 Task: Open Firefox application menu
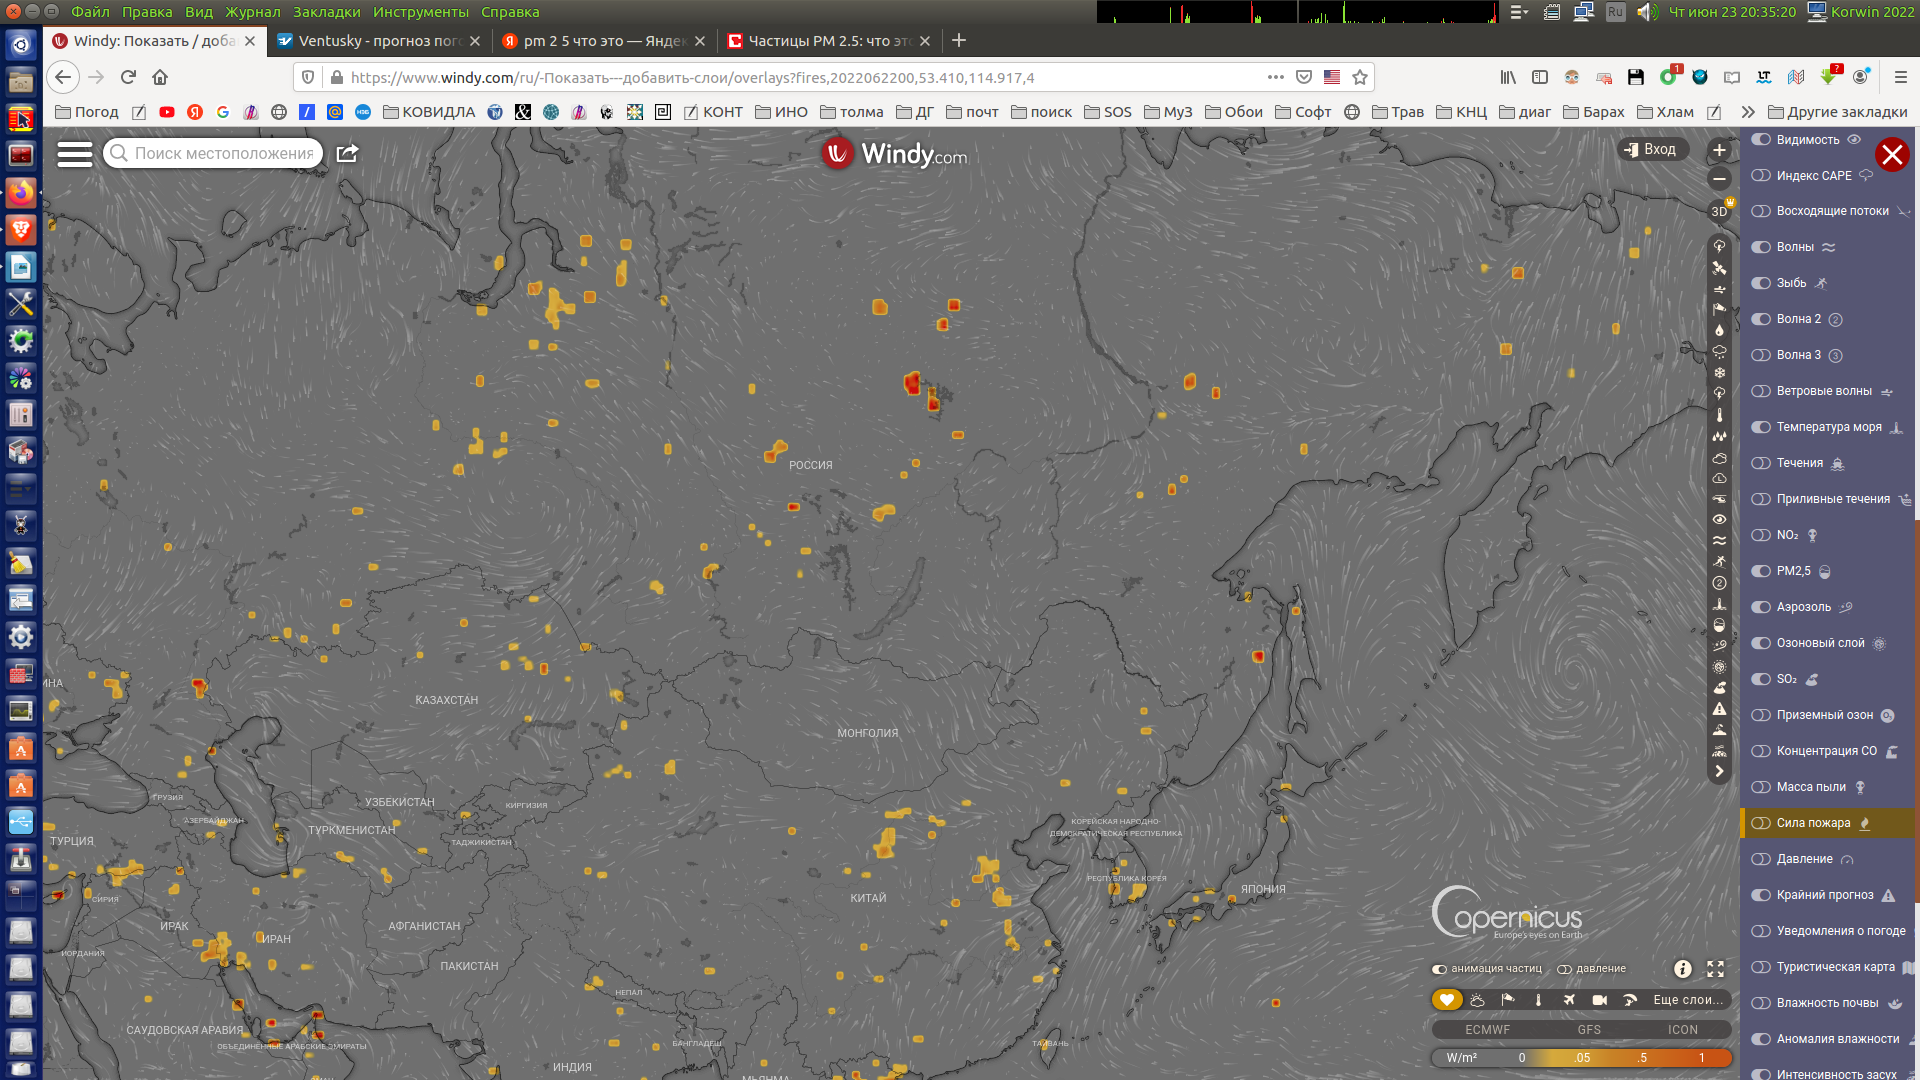click(x=1901, y=77)
